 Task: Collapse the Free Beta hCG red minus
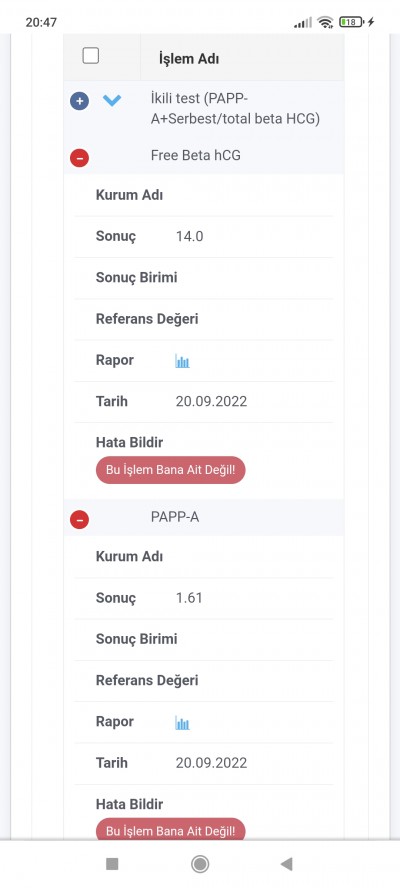(x=79, y=157)
